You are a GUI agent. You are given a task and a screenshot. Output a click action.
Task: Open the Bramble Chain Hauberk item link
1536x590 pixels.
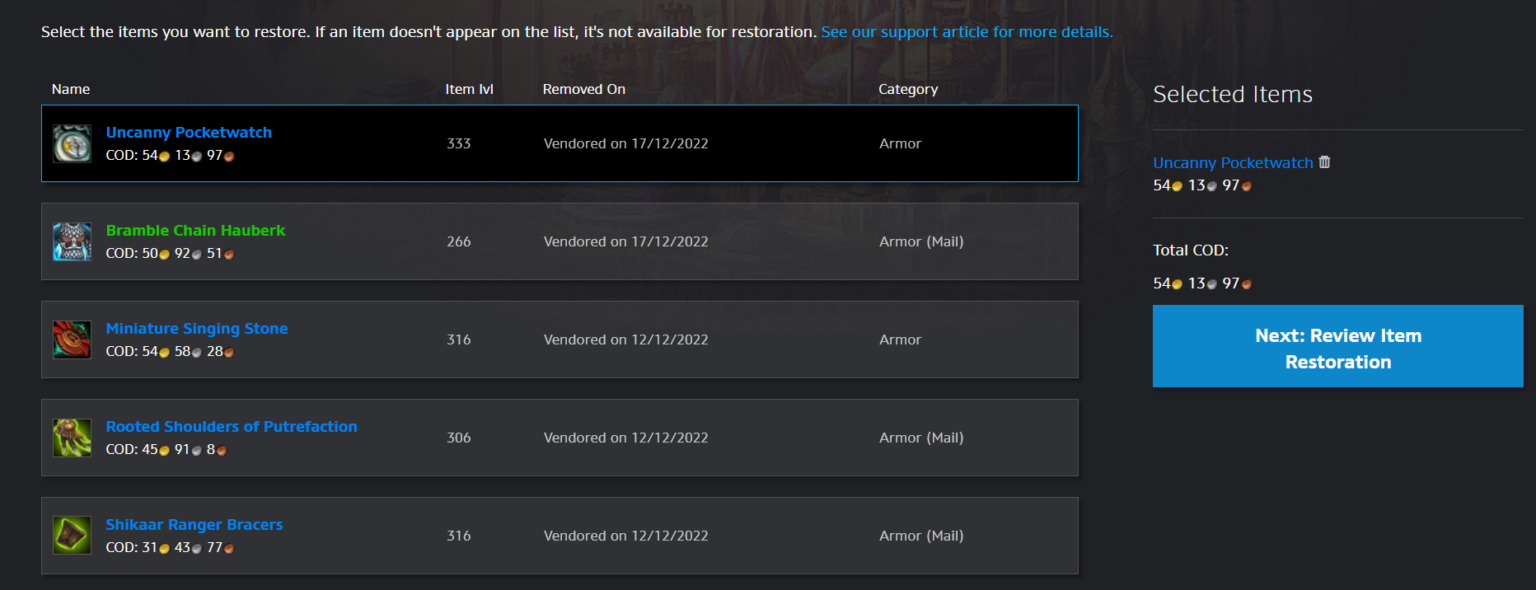(195, 229)
